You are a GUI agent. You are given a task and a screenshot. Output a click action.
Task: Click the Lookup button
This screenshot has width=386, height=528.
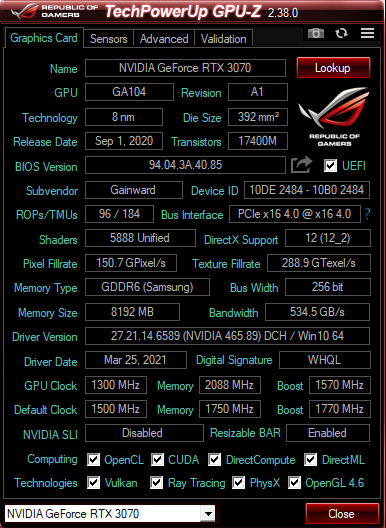pyautogui.click(x=333, y=68)
